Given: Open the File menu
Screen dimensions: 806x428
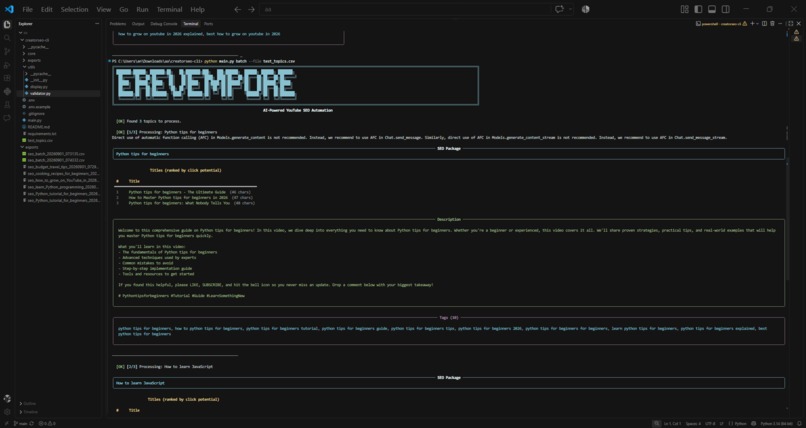Looking at the screenshot, I should pyautogui.click(x=27, y=9).
